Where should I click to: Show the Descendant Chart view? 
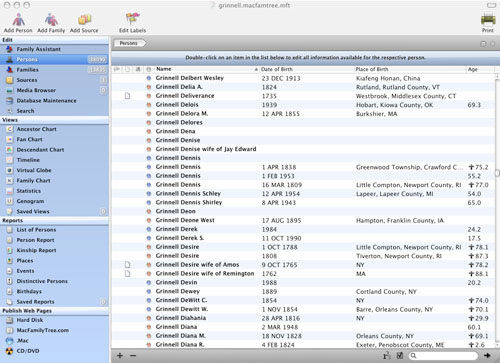point(54,150)
